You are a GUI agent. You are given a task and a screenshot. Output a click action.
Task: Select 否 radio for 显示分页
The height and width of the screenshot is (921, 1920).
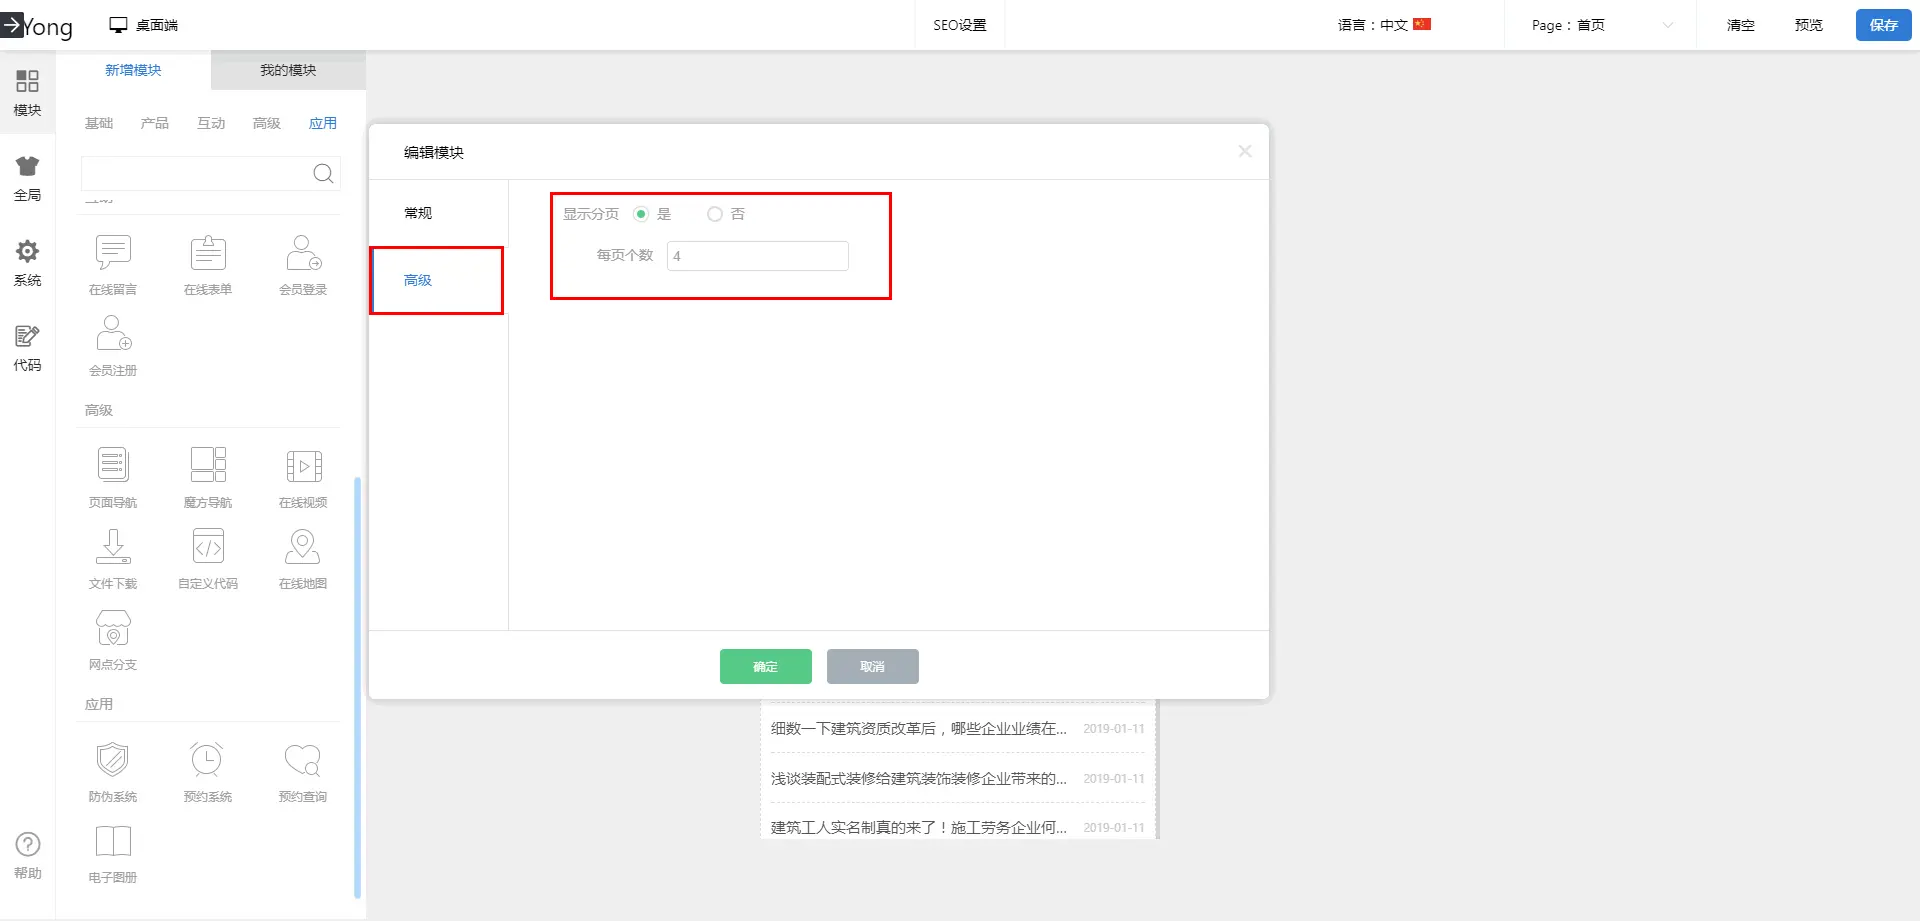(x=714, y=214)
